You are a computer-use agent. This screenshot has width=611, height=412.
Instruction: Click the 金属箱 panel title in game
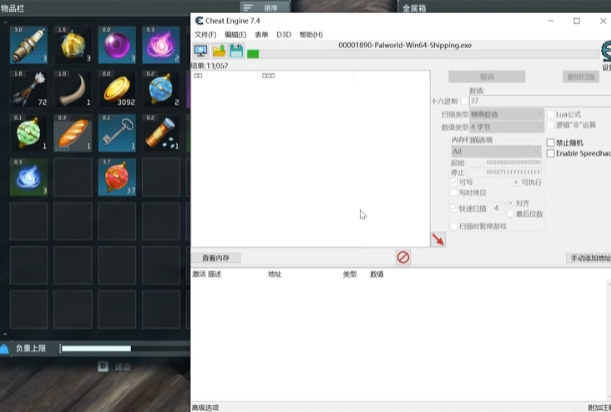pyautogui.click(x=414, y=8)
